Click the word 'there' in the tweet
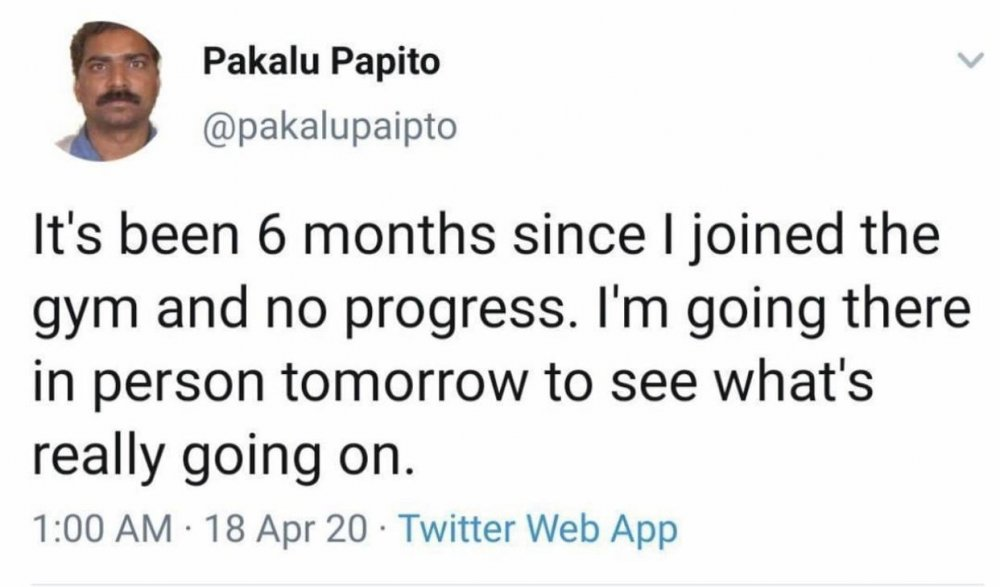This screenshot has width=1000, height=587. click(x=906, y=308)
